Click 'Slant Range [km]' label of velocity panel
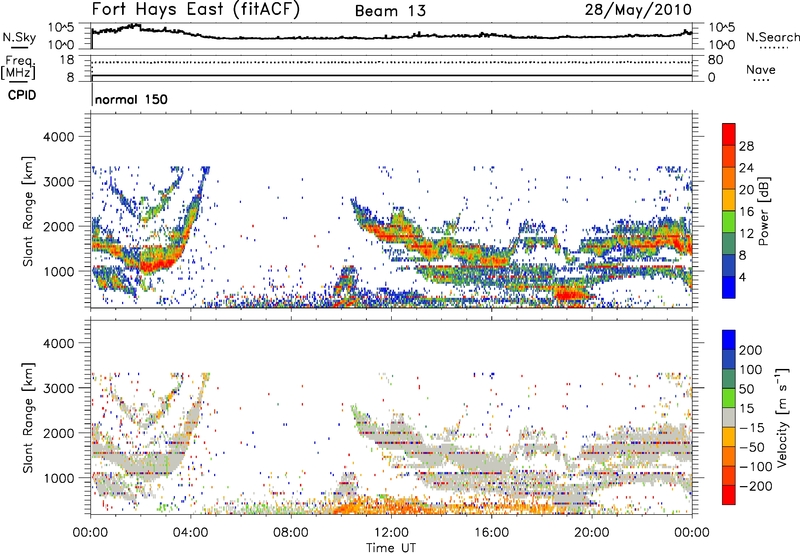800x554 pixels. [x=28, y=418]
